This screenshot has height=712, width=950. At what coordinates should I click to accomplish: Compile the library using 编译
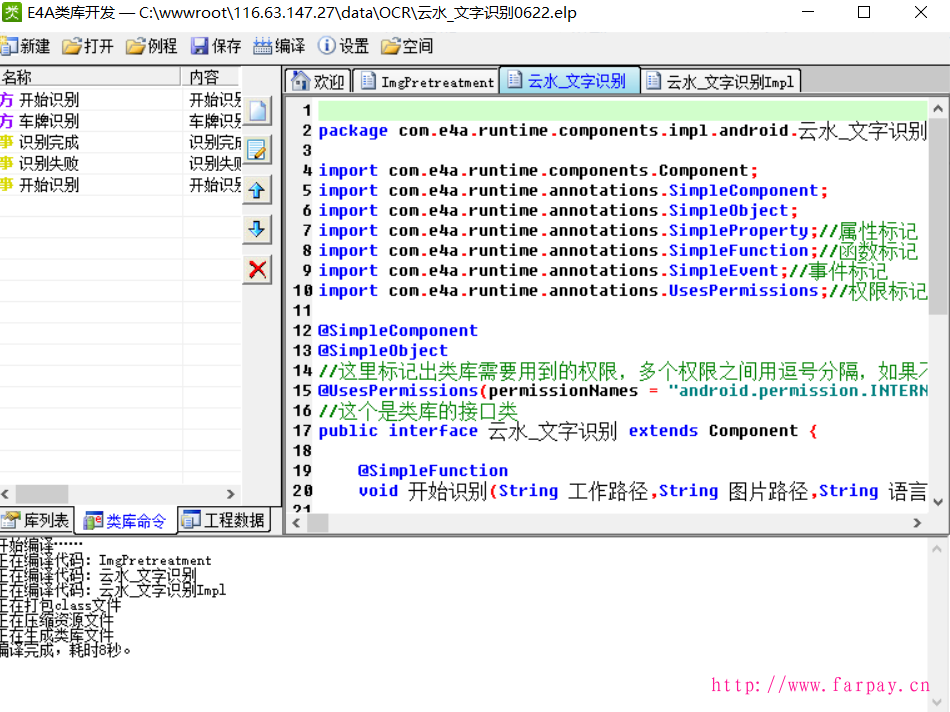click(280, 46)
